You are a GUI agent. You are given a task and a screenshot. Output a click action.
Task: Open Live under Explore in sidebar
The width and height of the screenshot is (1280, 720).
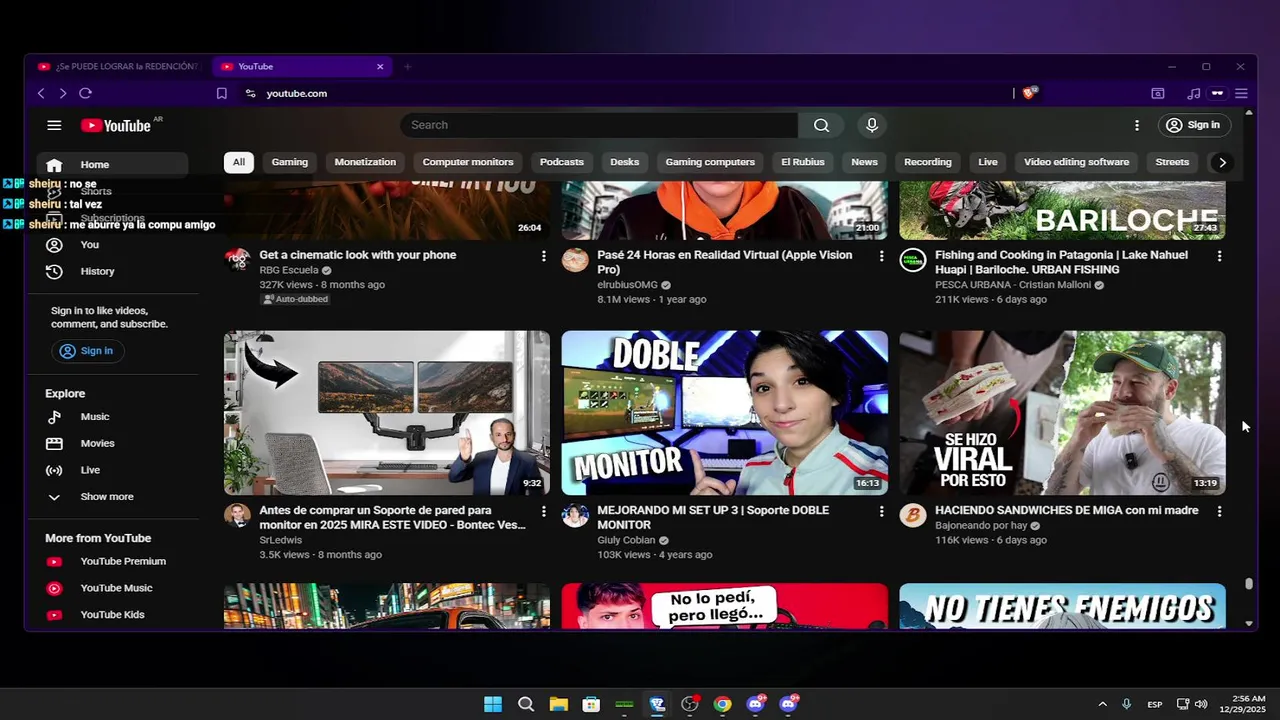[x=112, y=470]
